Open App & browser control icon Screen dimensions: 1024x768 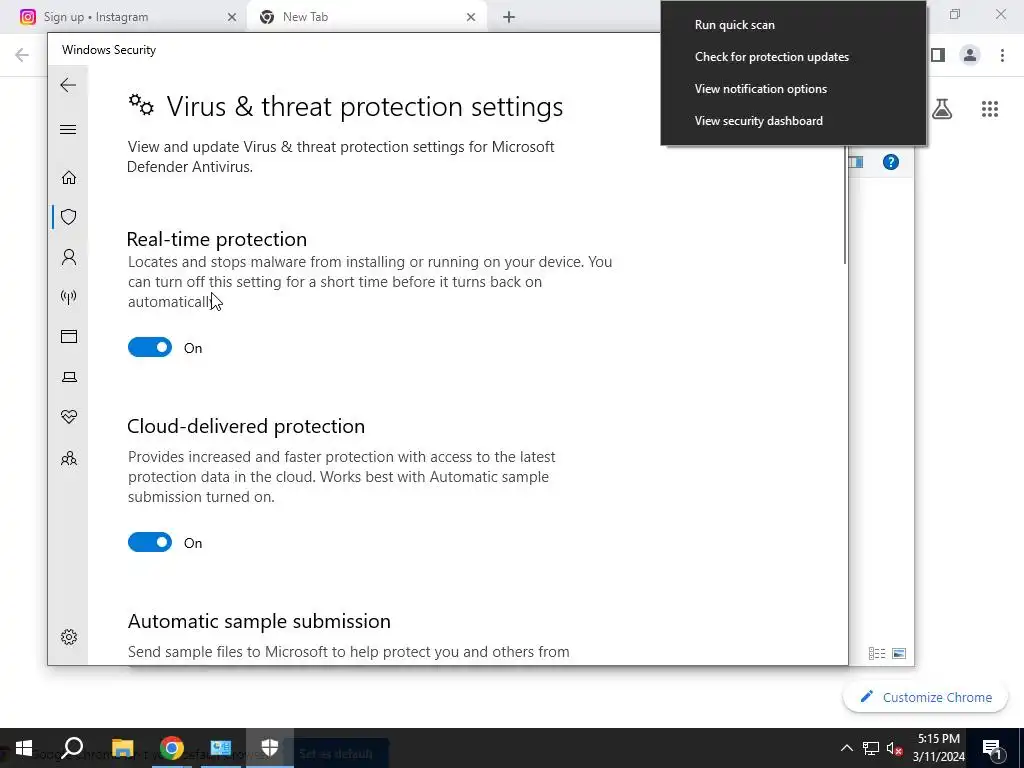click(x=69, y=336)
